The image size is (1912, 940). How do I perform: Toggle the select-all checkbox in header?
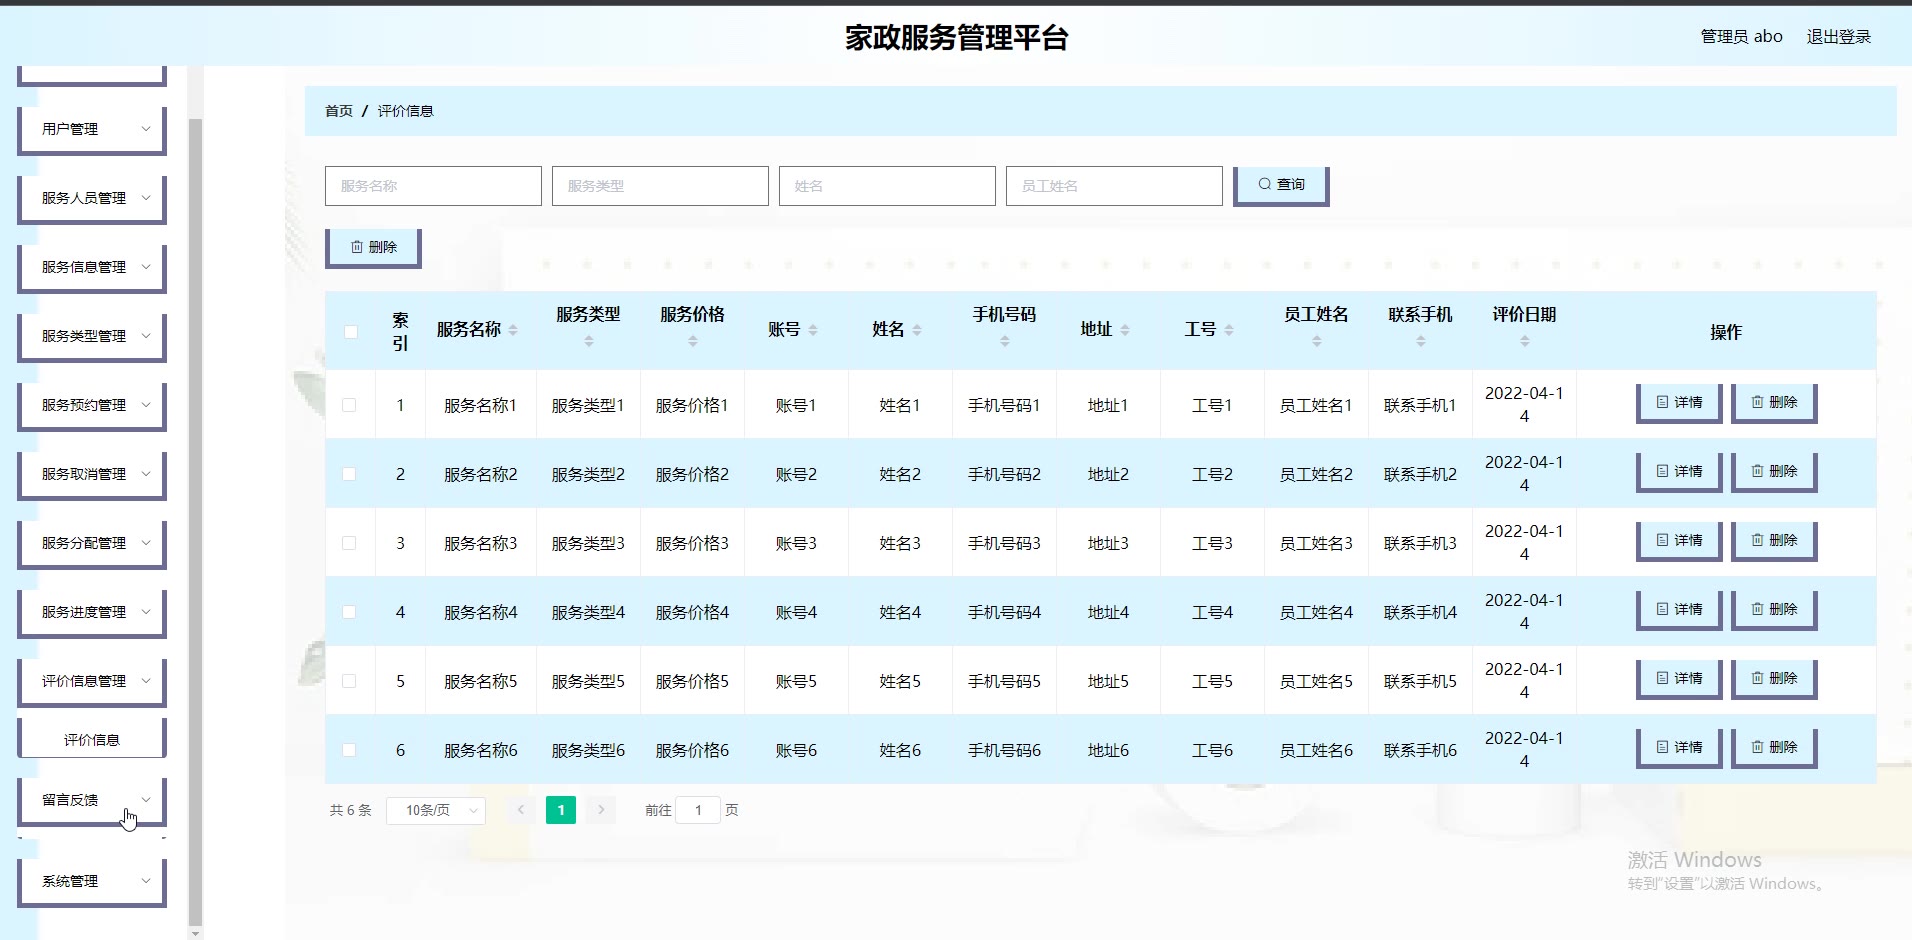[x=351, y=331]
